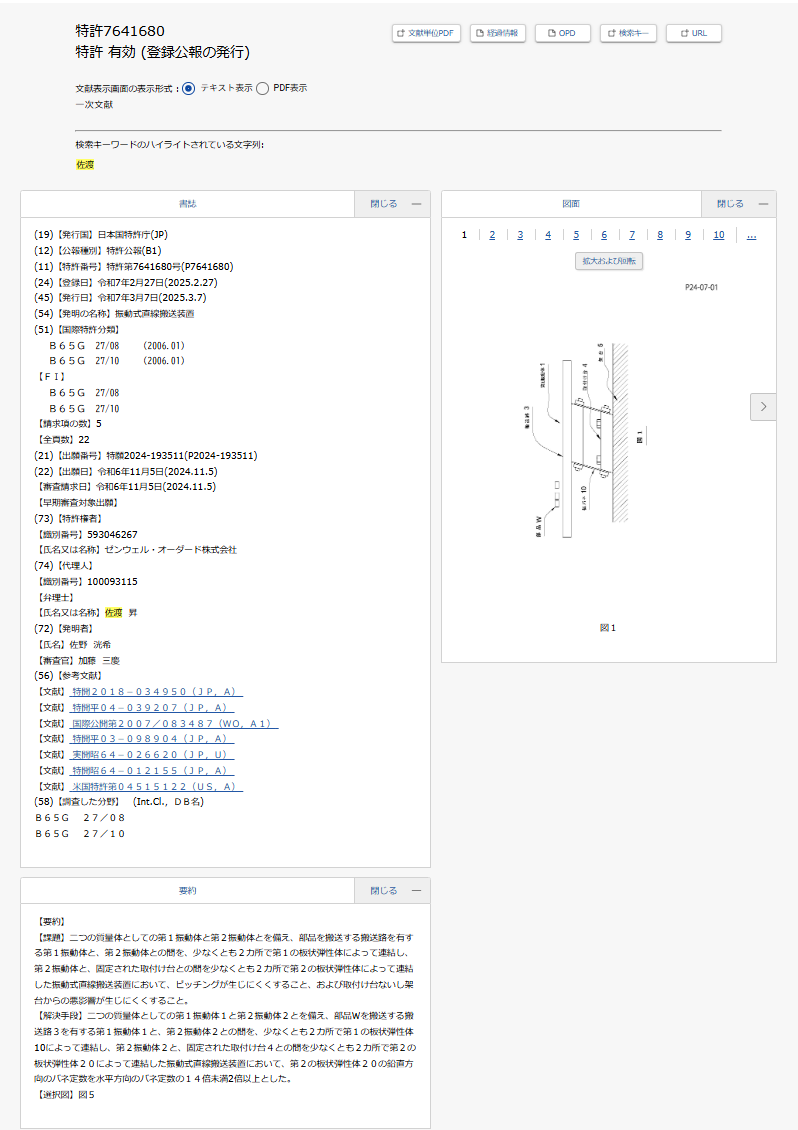
Task: Collapse the 書誌 panel with 閉じる
Action: (x=392, y=204)
